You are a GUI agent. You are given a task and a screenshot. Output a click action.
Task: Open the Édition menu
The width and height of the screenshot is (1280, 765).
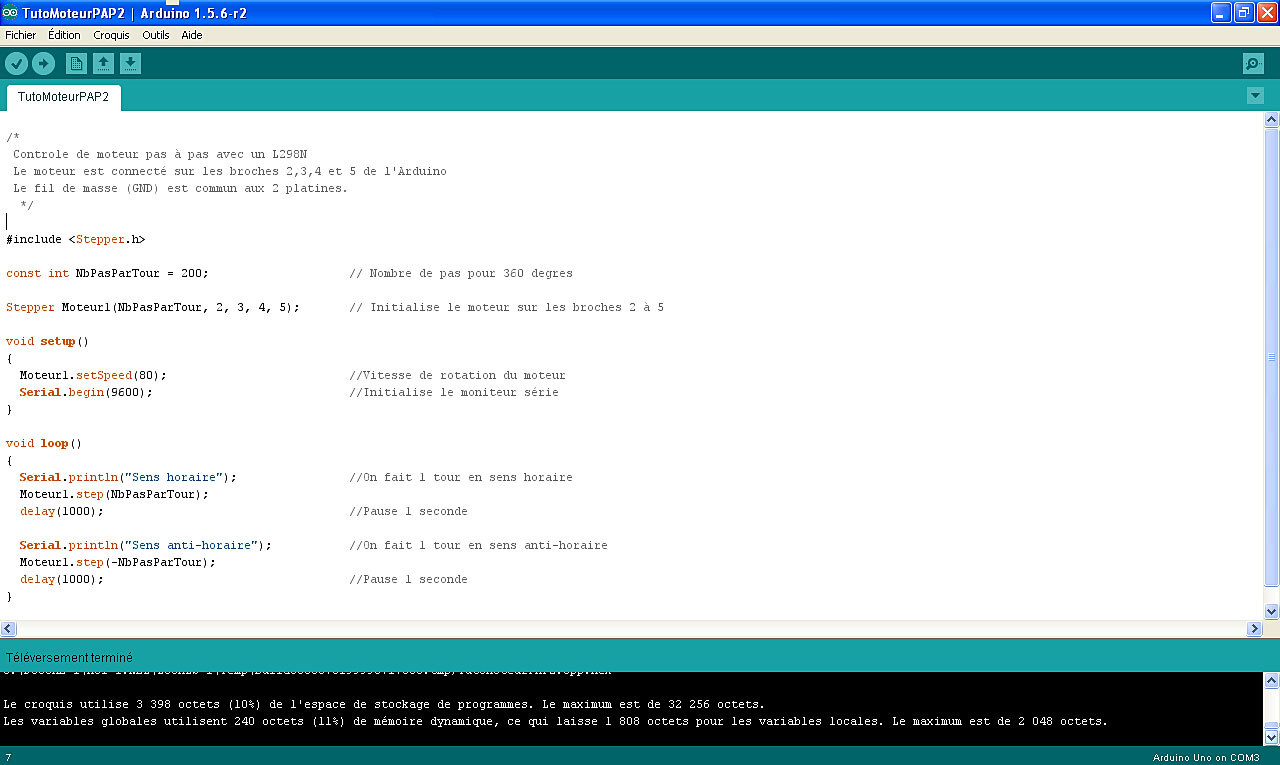point(63,35)
